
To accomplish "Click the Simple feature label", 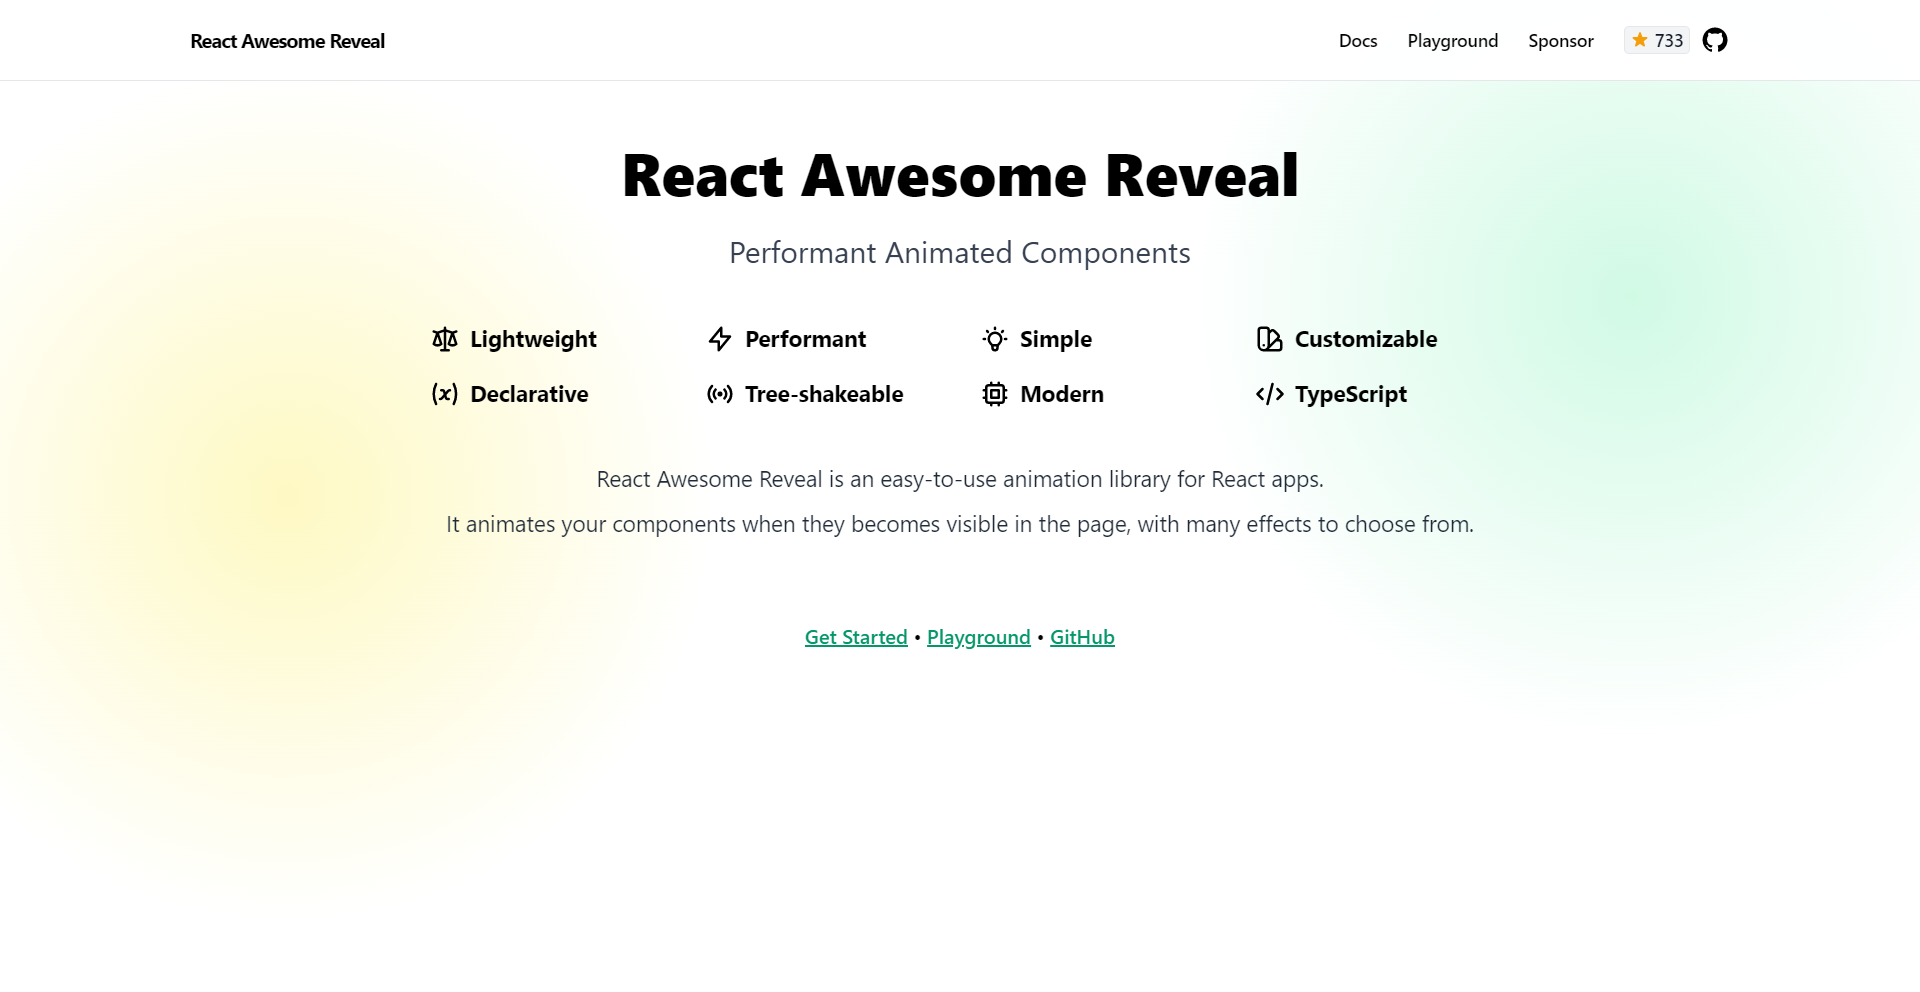I will [x=1056, y=339].
